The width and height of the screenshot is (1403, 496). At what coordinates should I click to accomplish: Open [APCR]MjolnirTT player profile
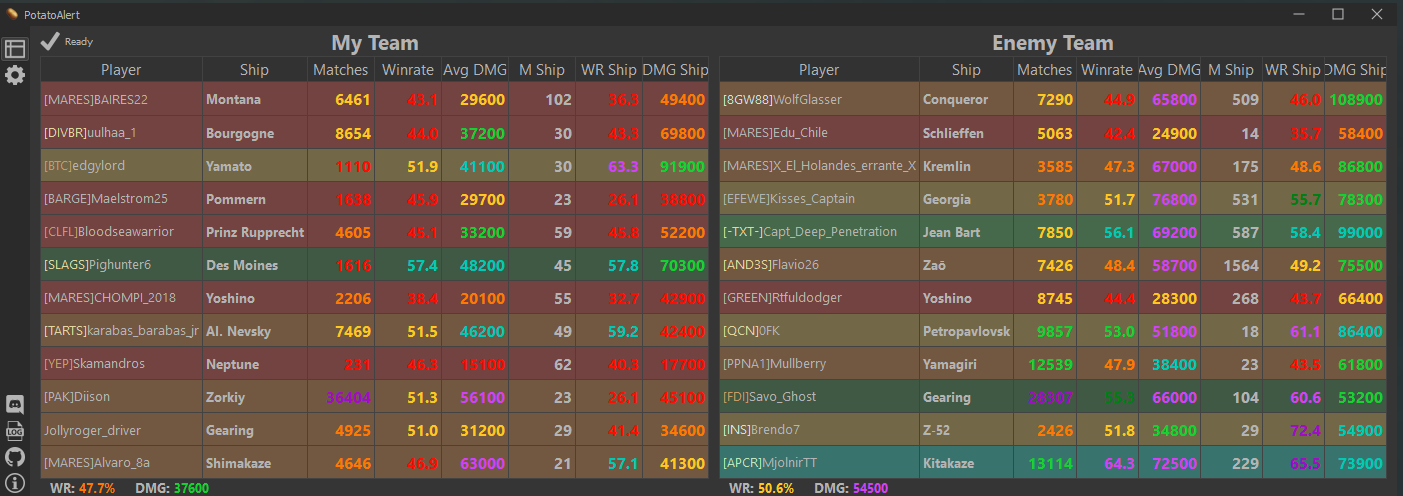tap(769, 463)
